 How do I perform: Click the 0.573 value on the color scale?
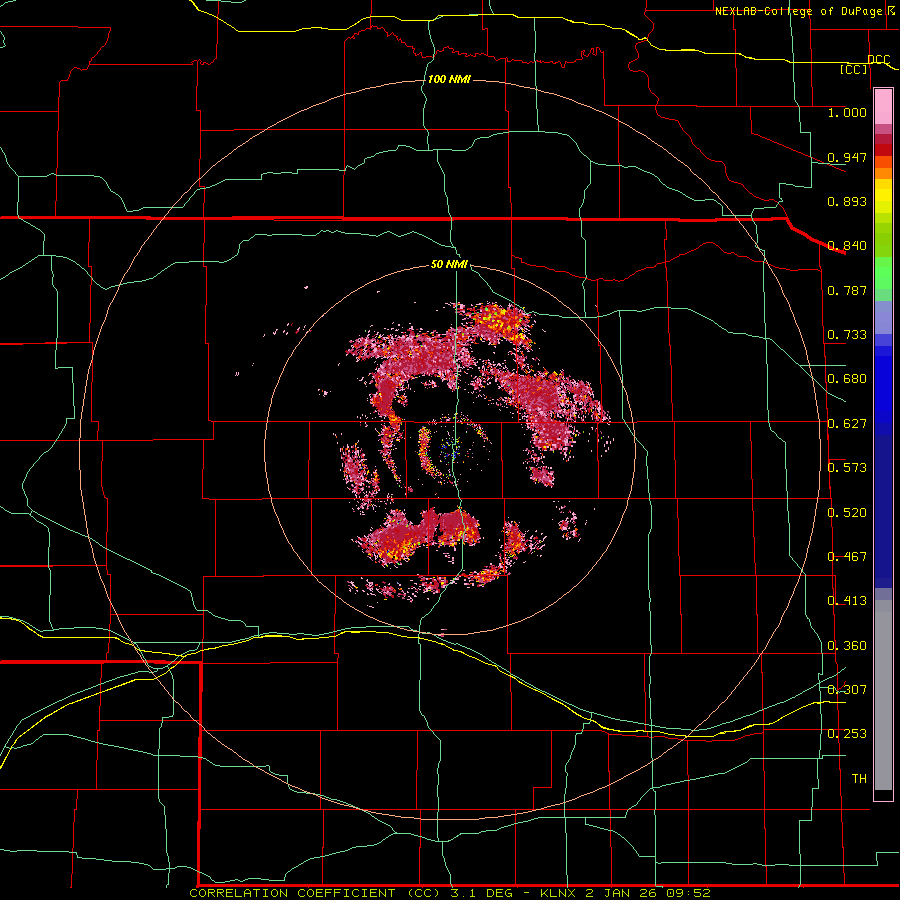847,468
